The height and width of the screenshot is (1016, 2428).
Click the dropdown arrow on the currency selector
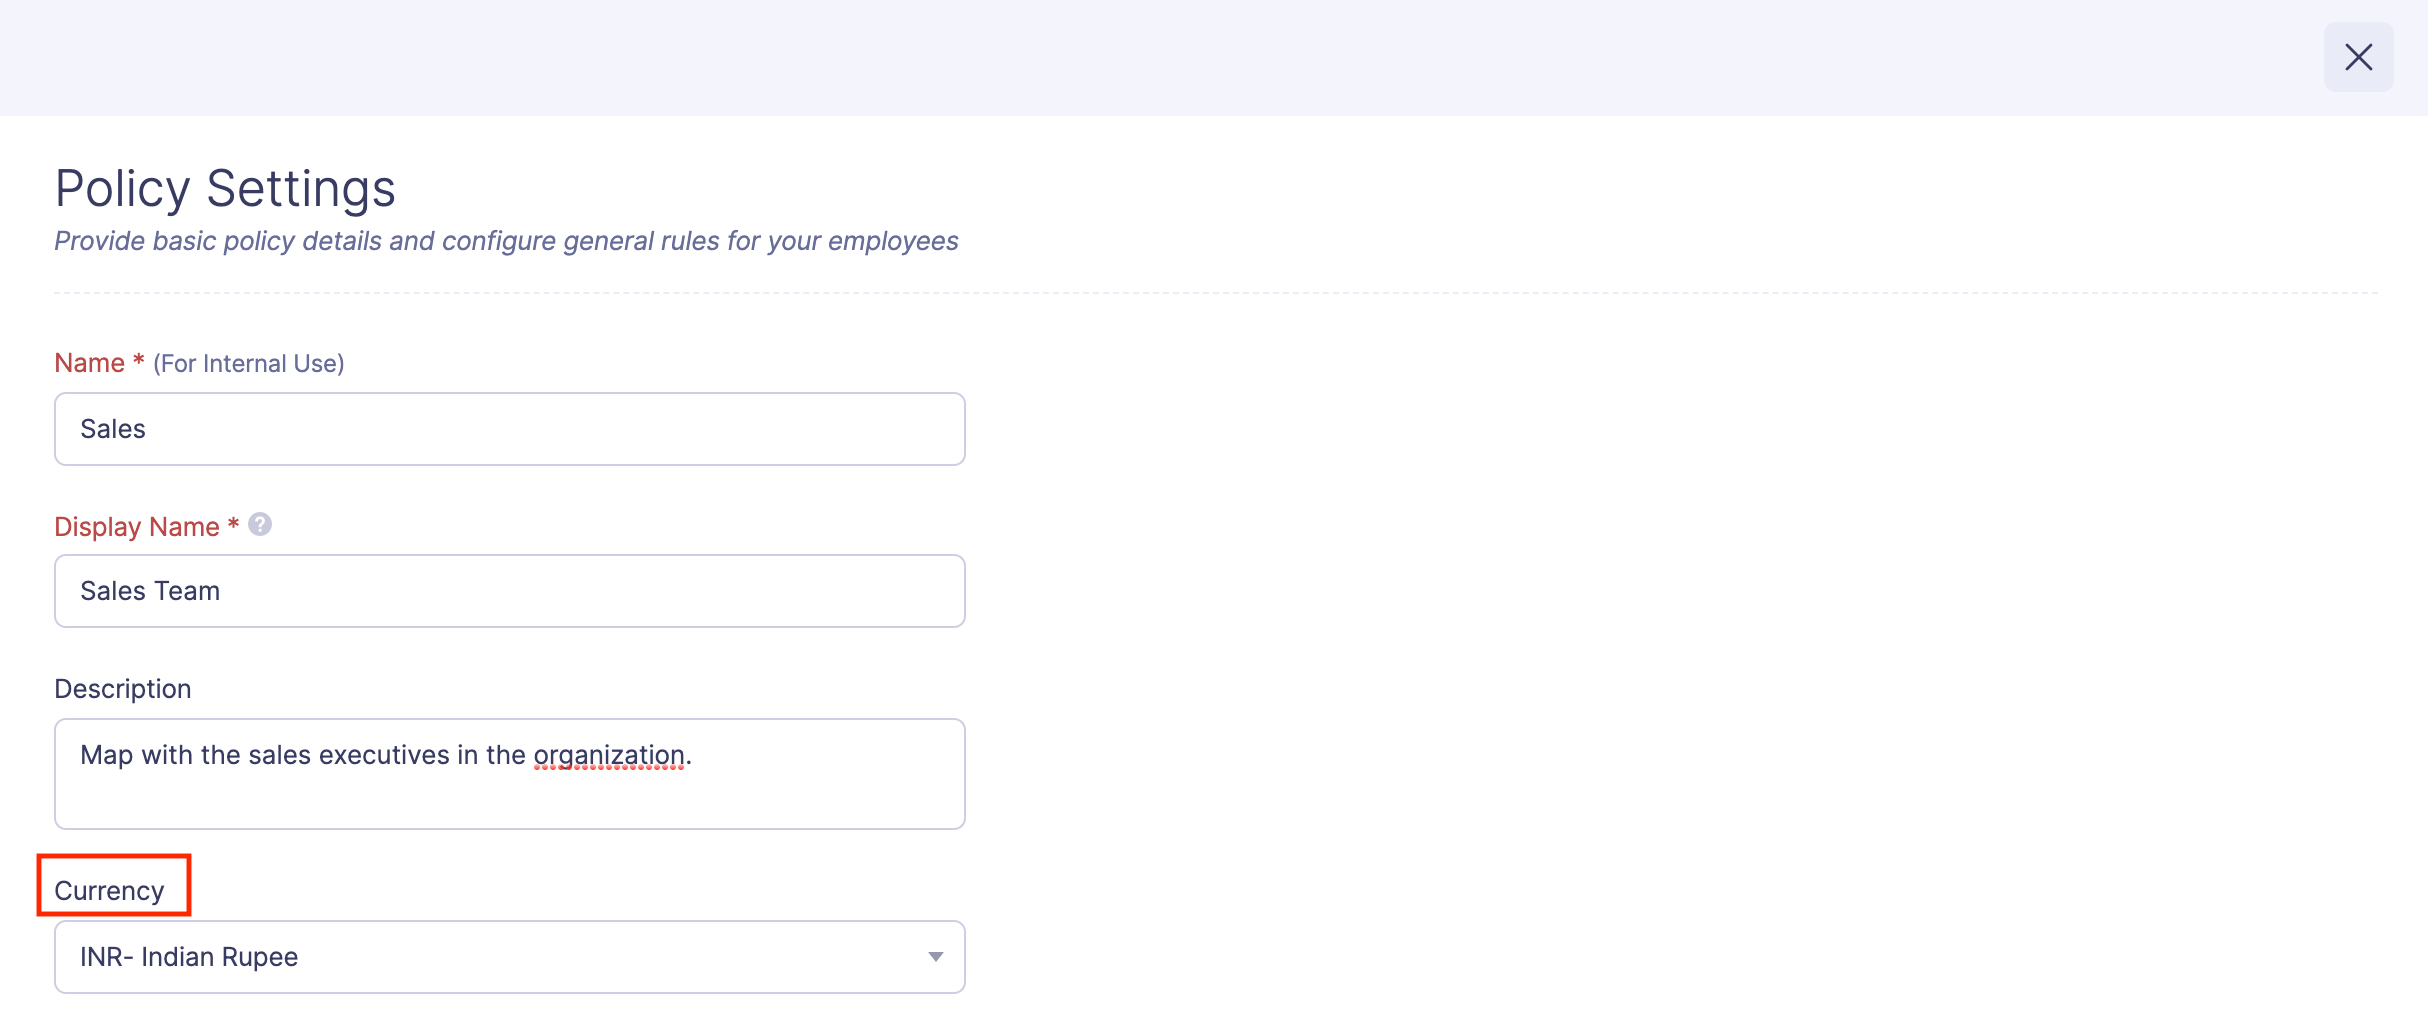(x=935, y=957)
